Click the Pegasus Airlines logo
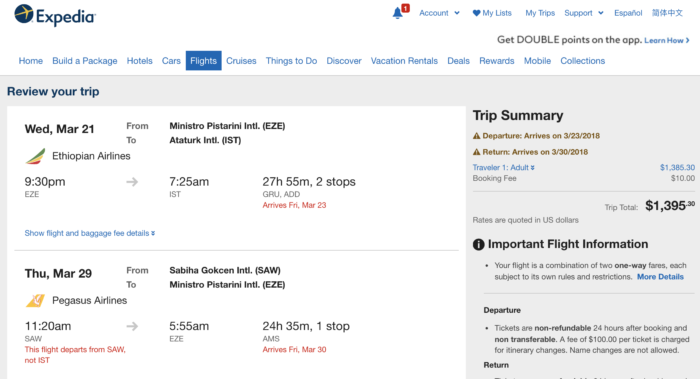 point(35,300)
